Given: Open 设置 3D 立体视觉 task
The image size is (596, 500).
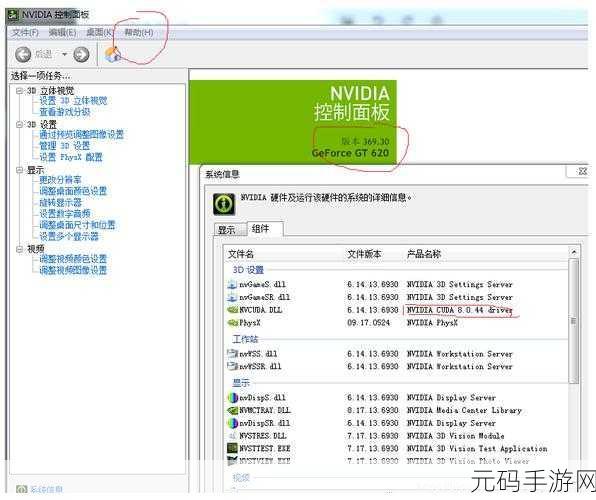Looking at the screenshot, I should pos(73,101).
